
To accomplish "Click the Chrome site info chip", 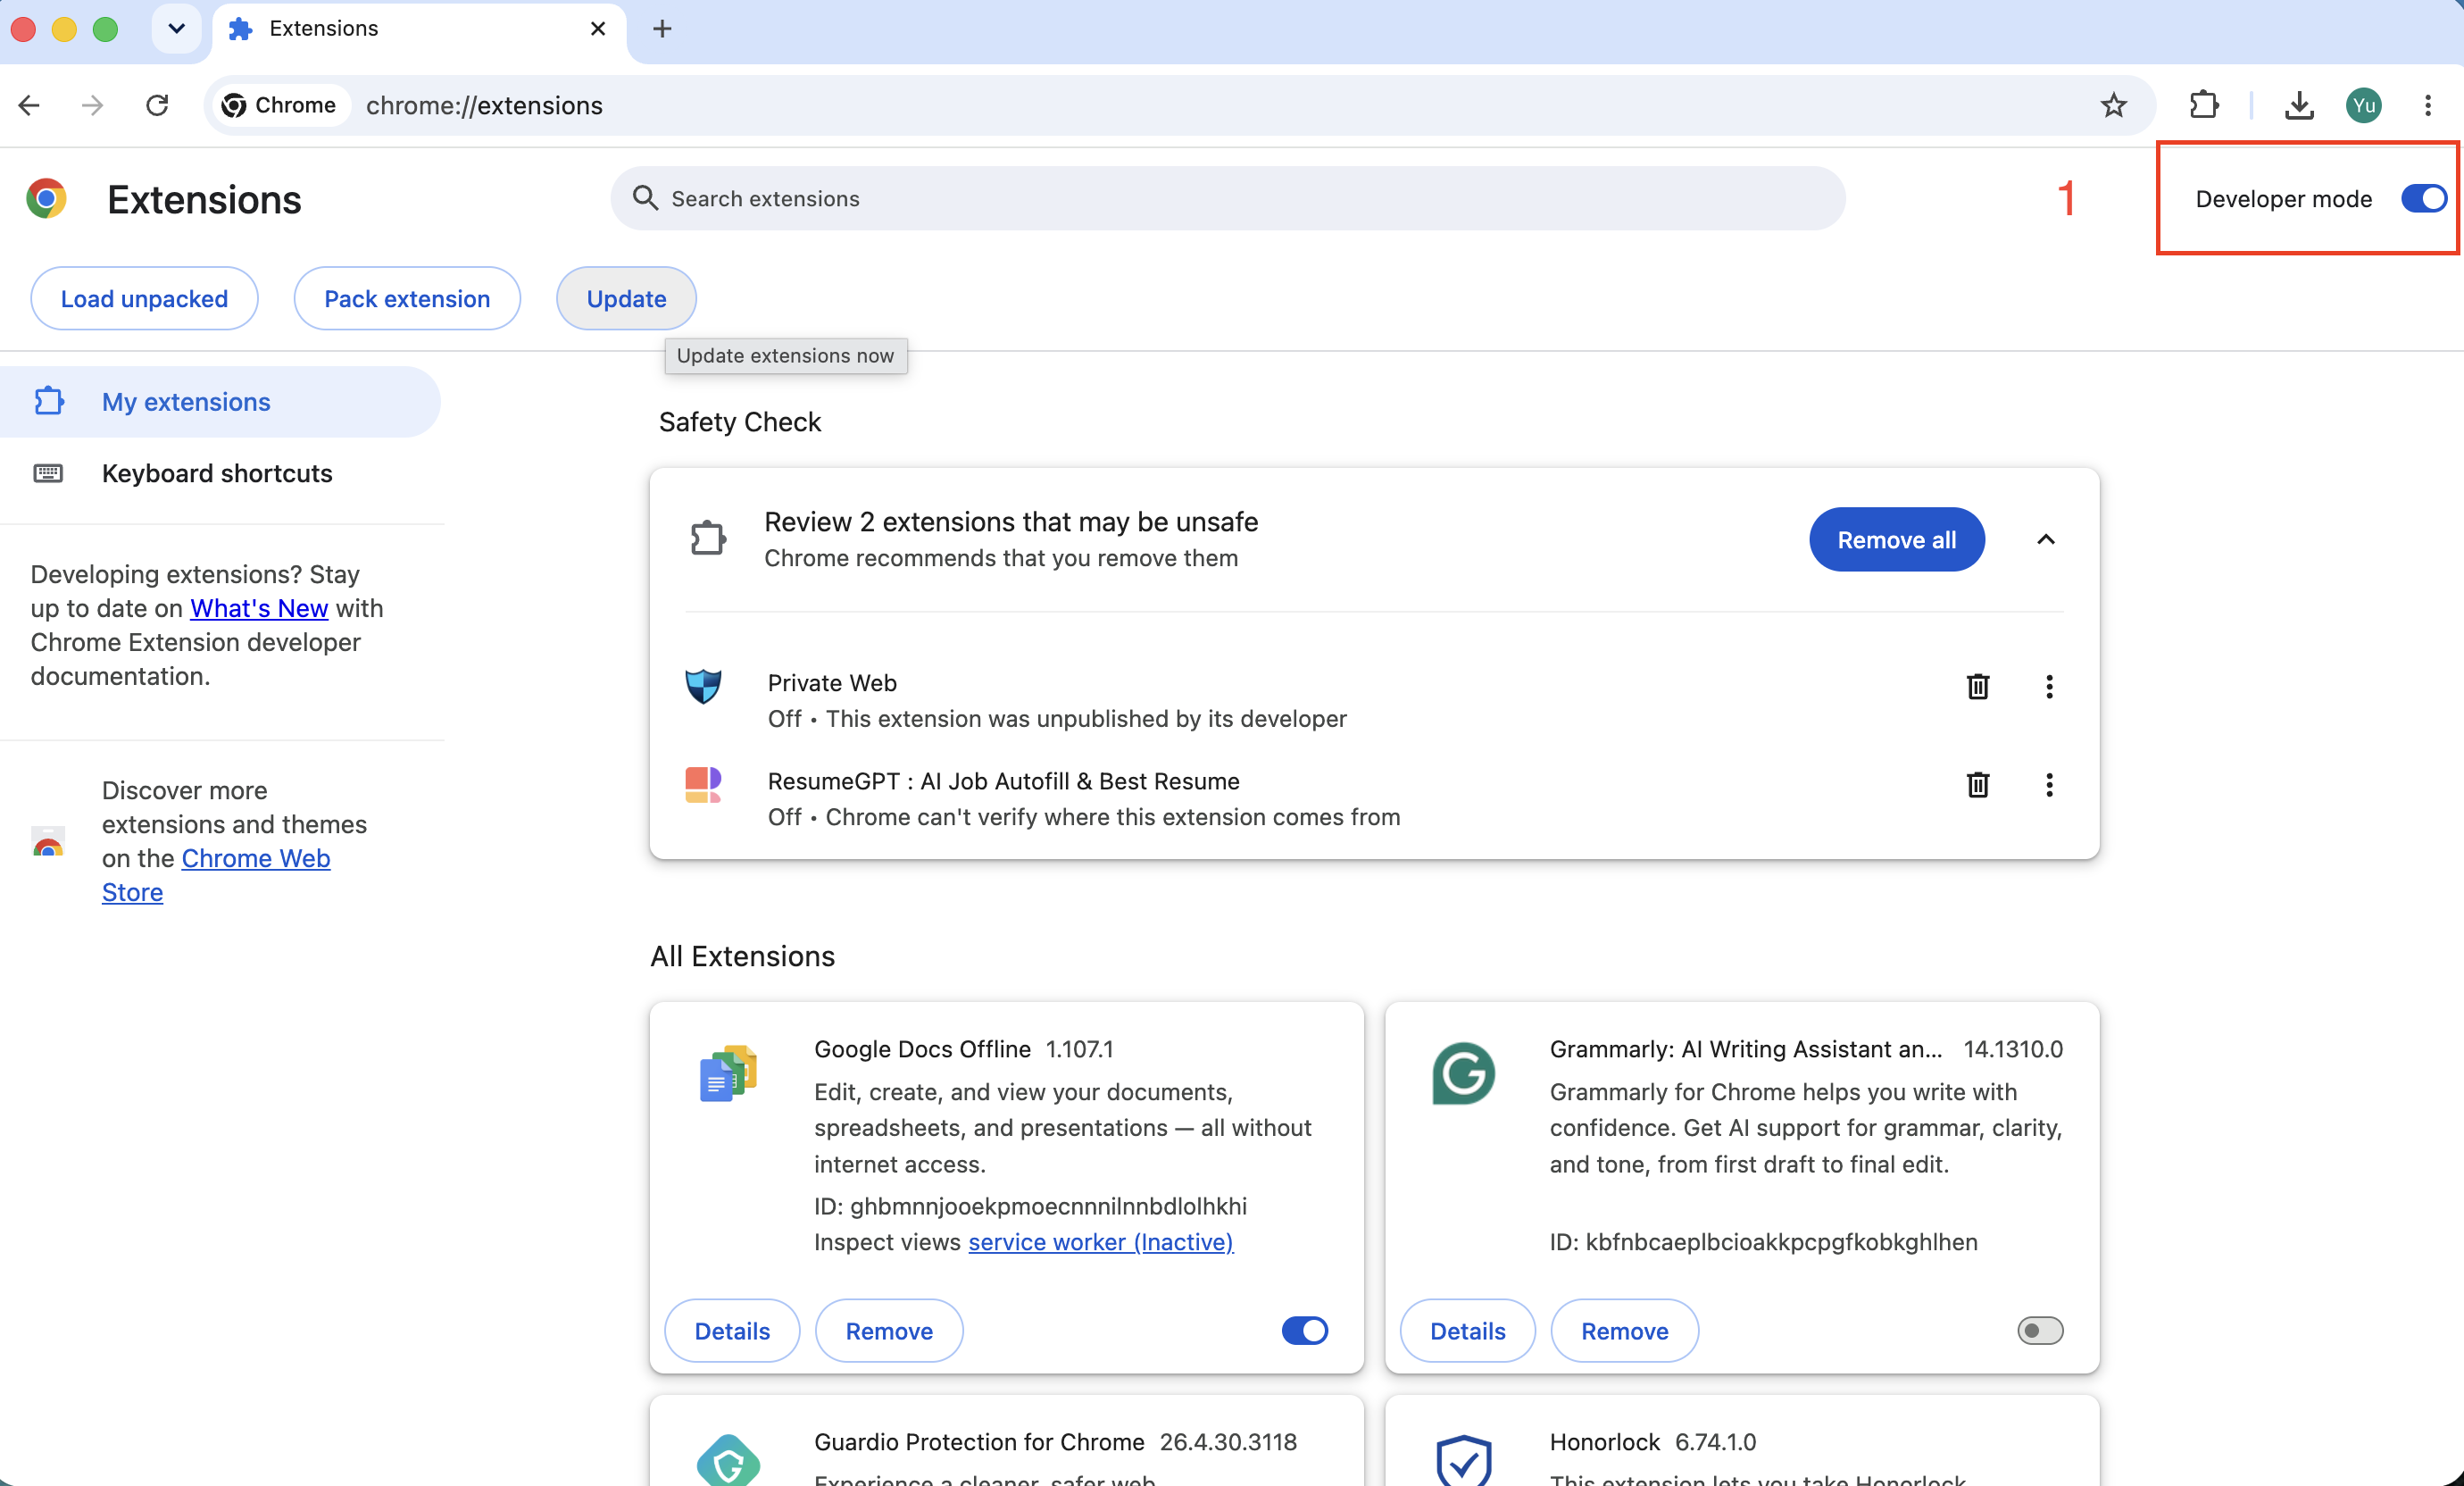I will point(279,105).
